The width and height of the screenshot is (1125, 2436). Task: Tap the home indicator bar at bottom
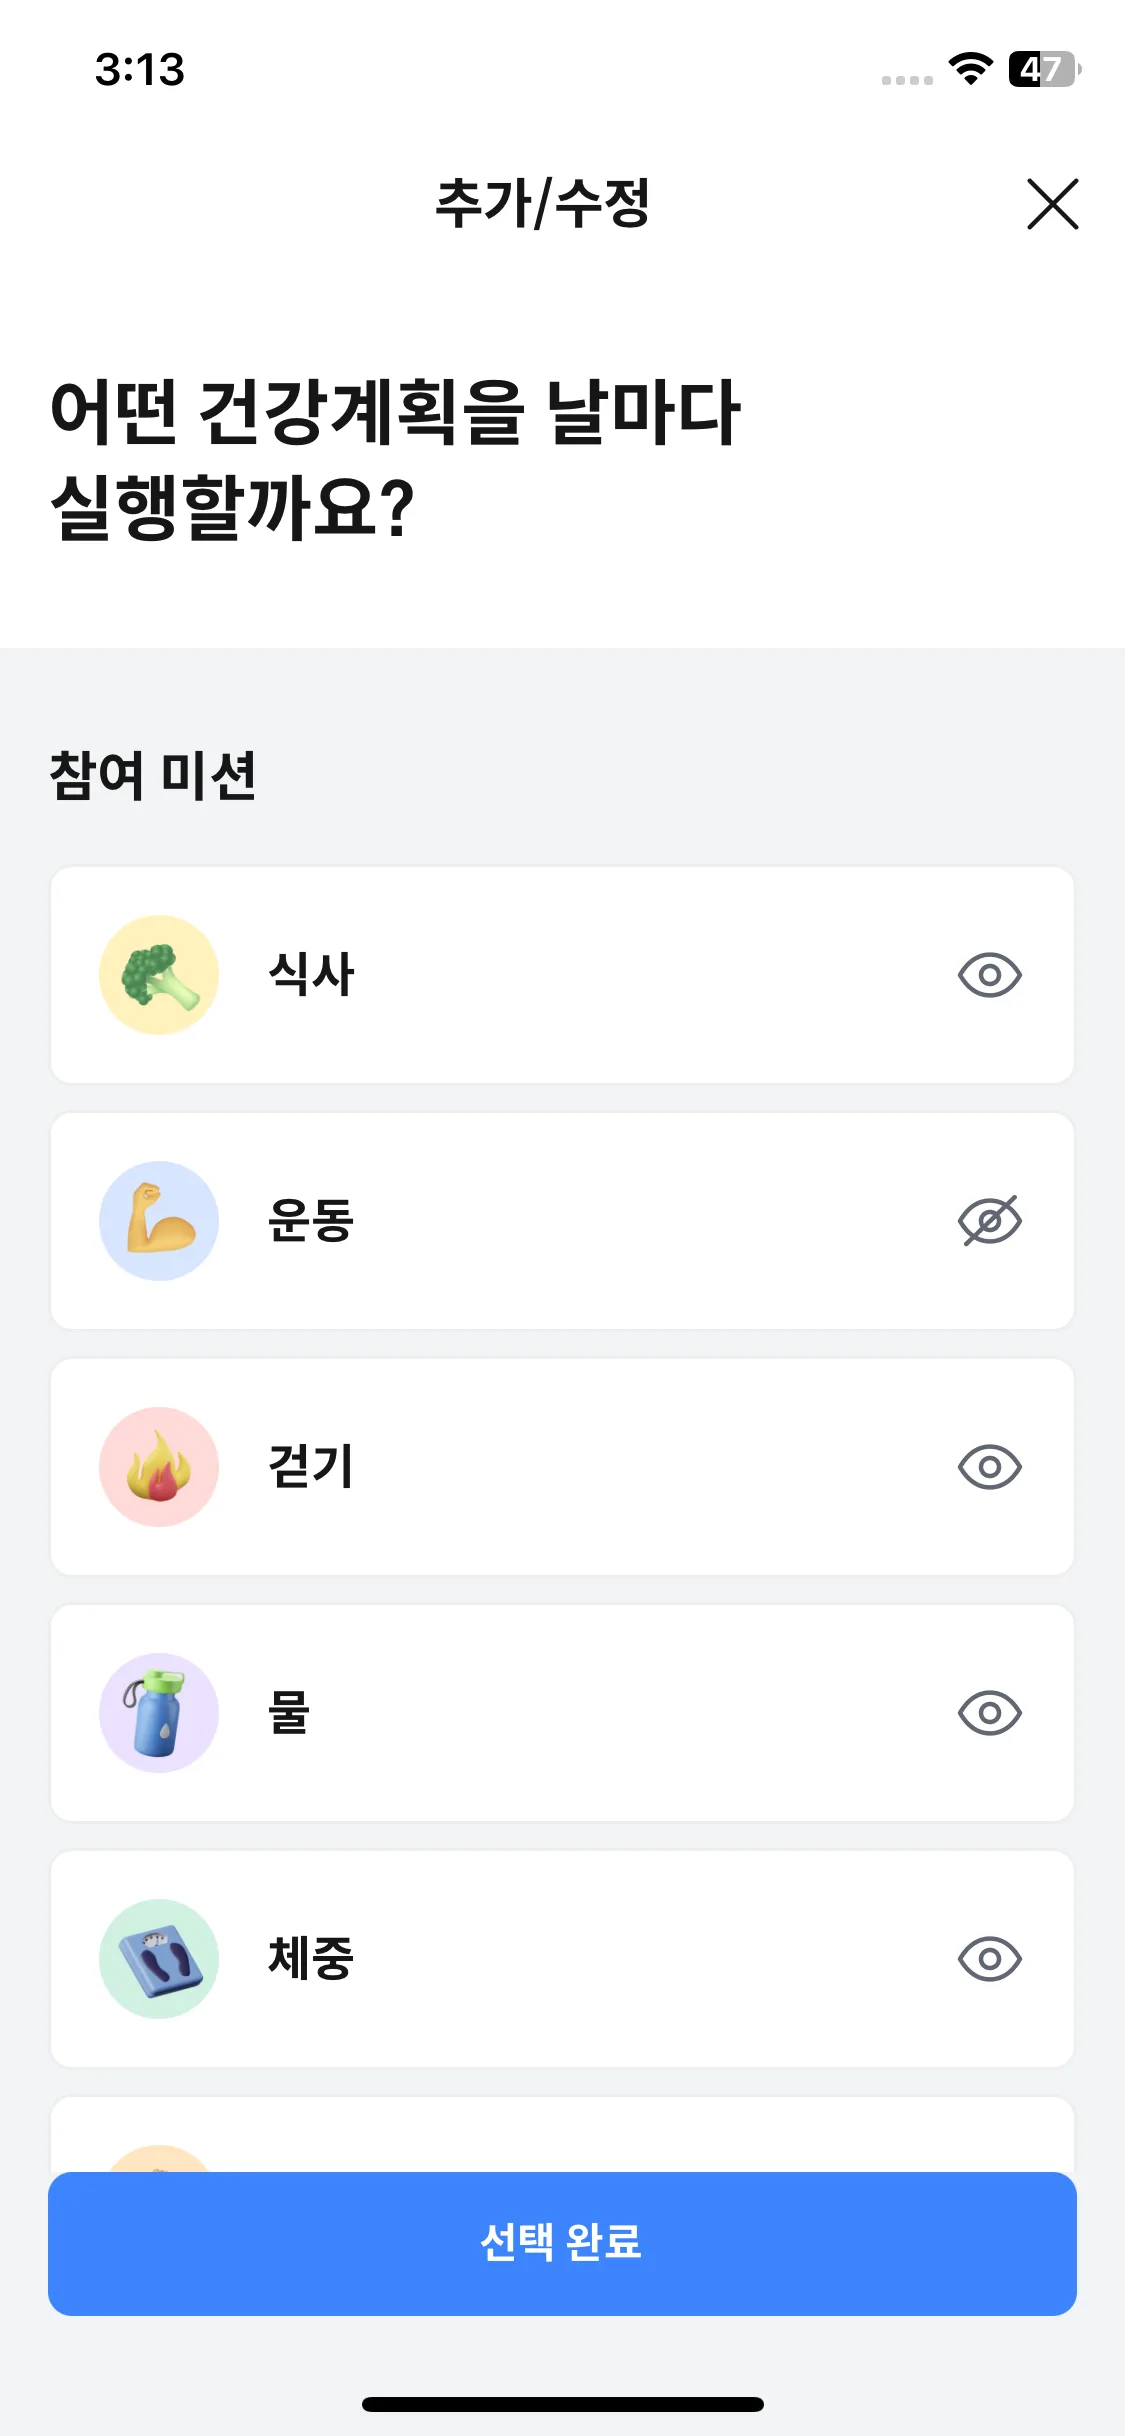[562, 2404]
